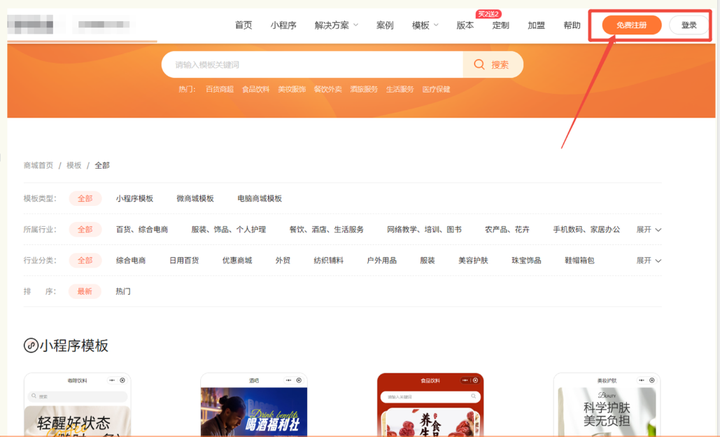This screenshot has height=437, width=720.
Task: Go to 首页 in the top navigation
Action: [243, 25]
